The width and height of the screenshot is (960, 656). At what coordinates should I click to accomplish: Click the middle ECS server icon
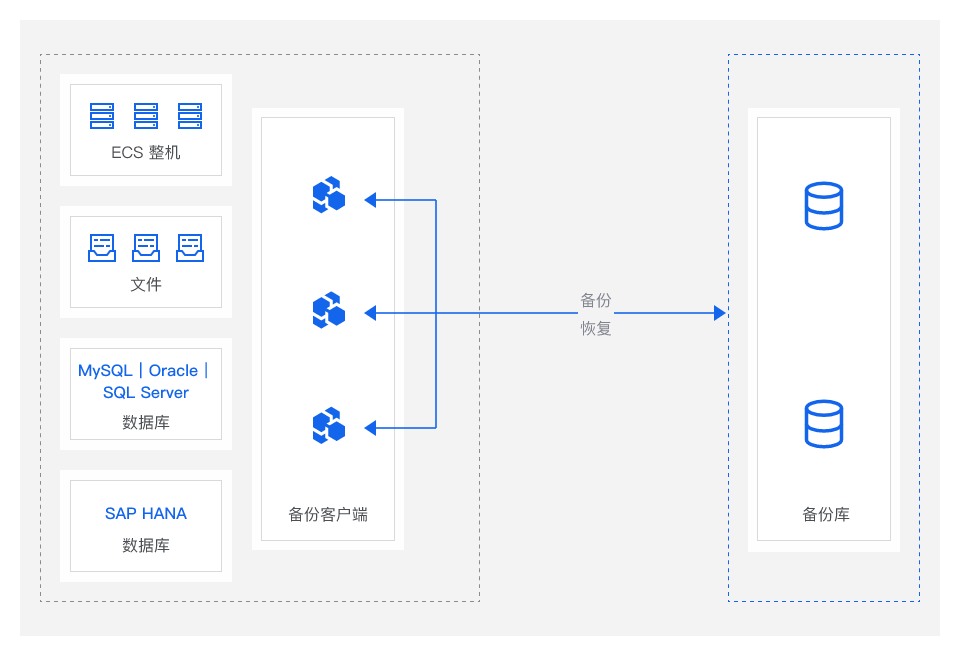click(x=146, y=116)
